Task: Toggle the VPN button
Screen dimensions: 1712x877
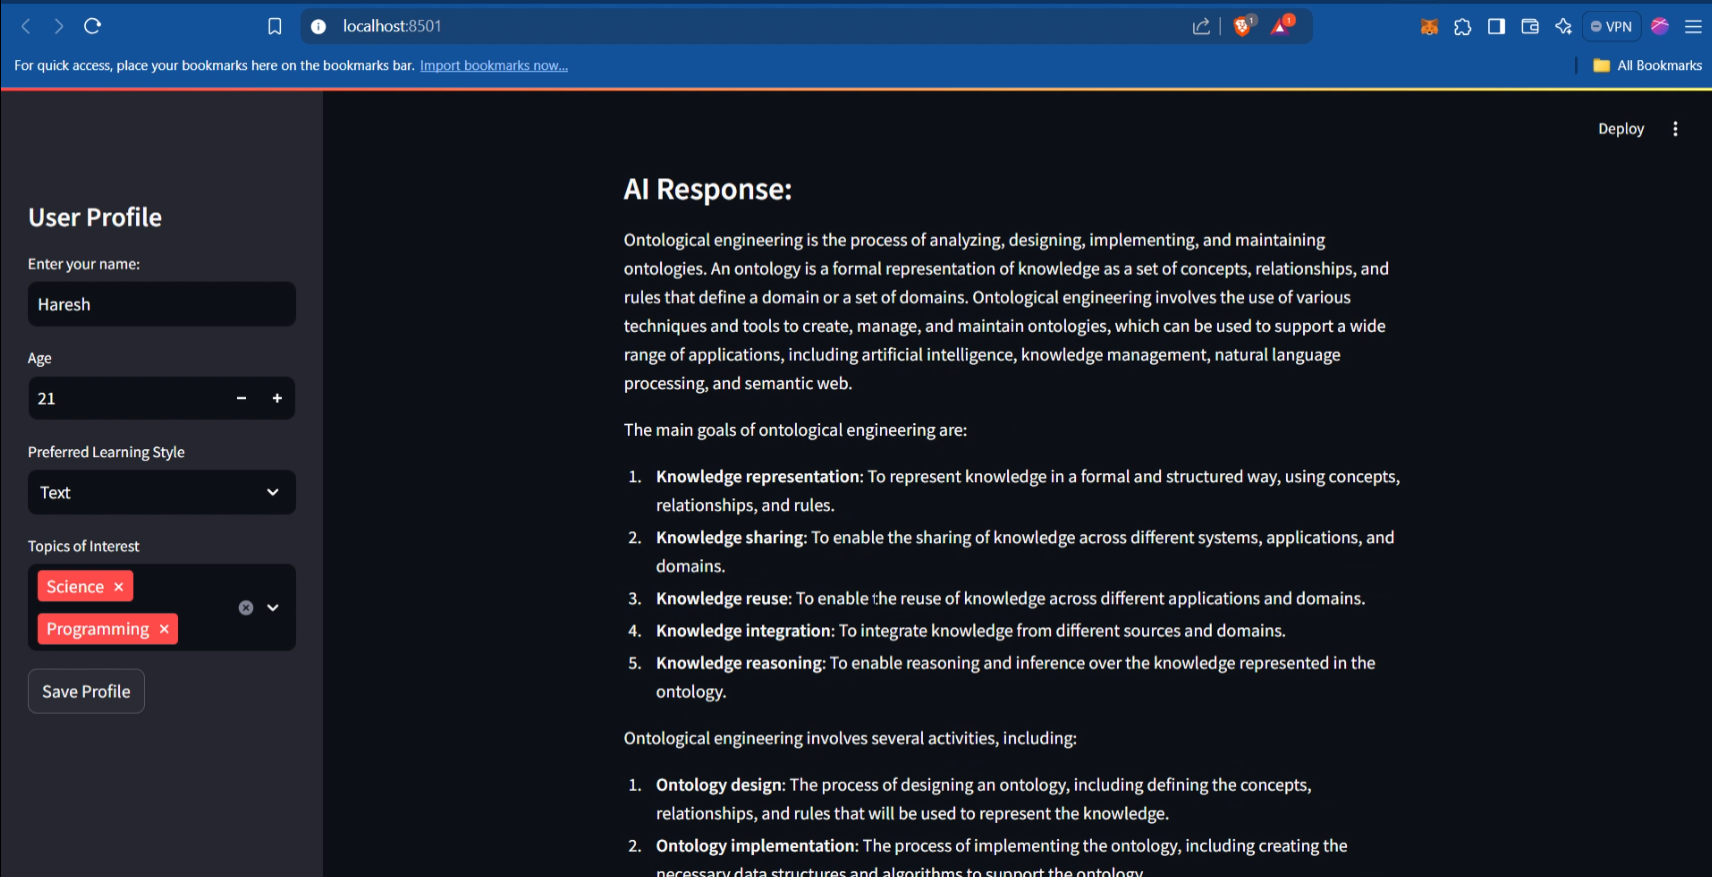Action: [1611, 27]
